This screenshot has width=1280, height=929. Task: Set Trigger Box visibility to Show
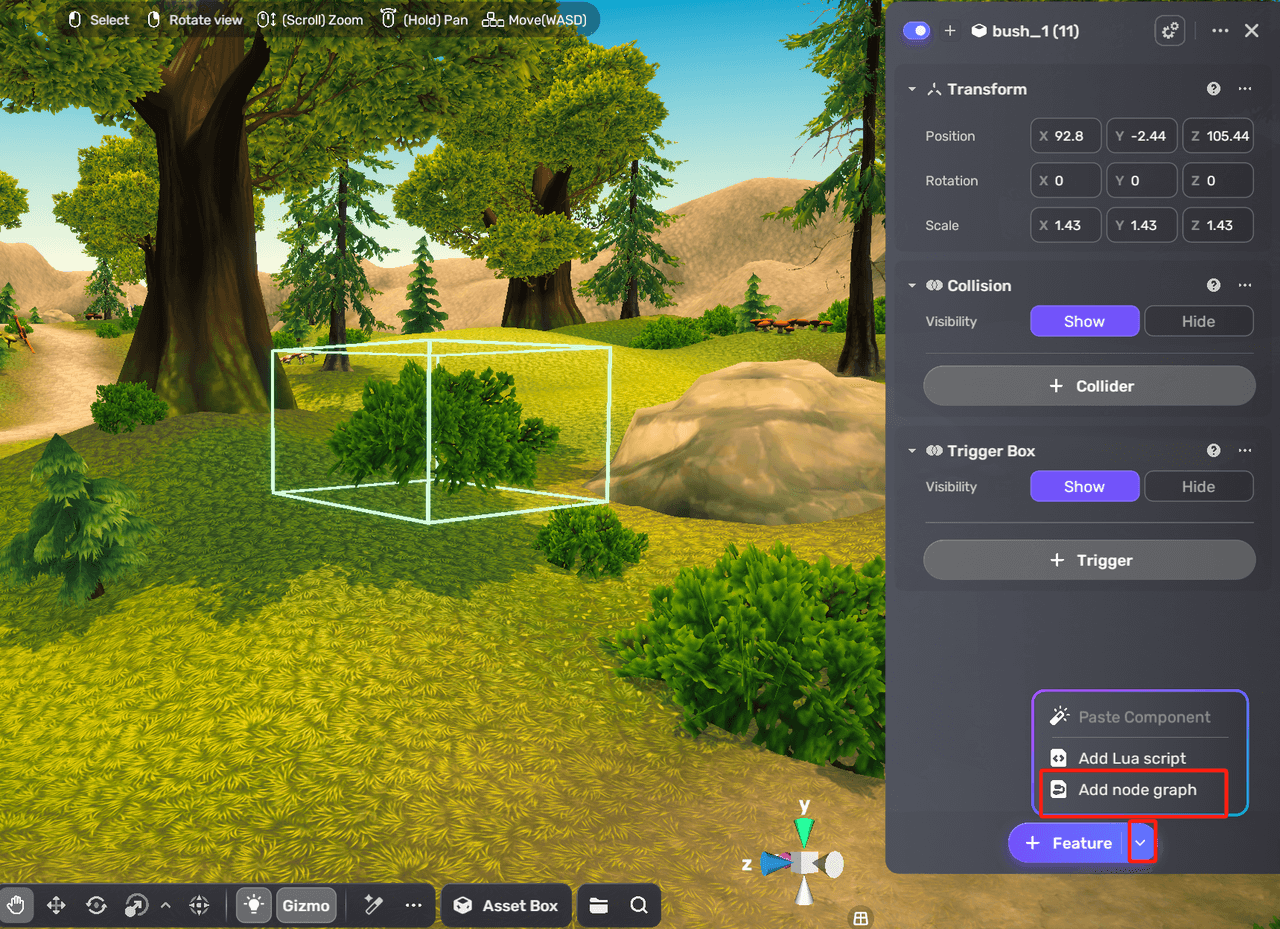(x=1084, y=487)
